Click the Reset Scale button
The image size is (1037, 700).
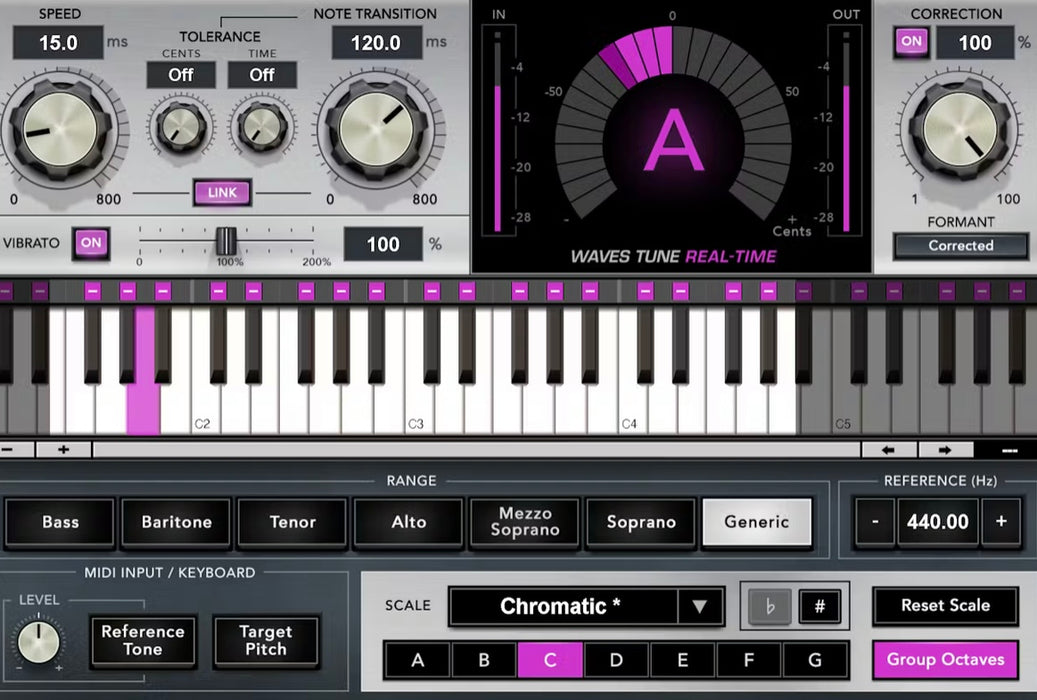click(x=945, y=605)
